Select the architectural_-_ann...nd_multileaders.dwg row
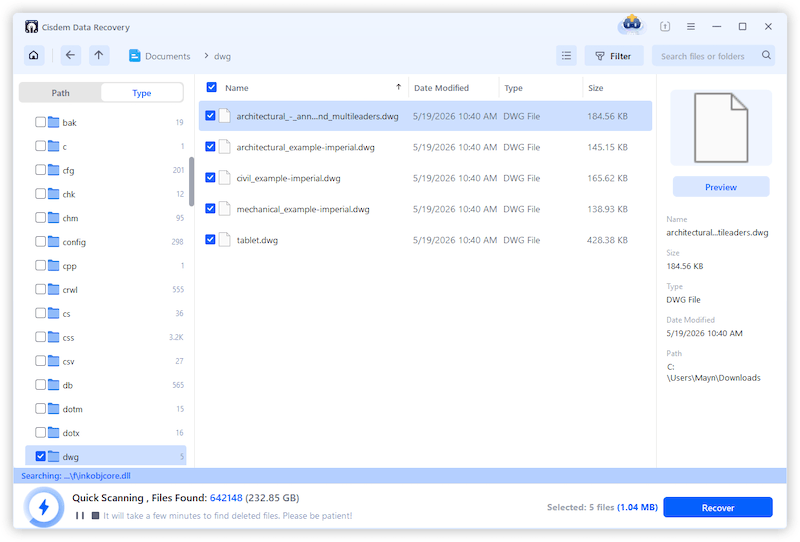The image size is (800, 542). pos(426,116)
